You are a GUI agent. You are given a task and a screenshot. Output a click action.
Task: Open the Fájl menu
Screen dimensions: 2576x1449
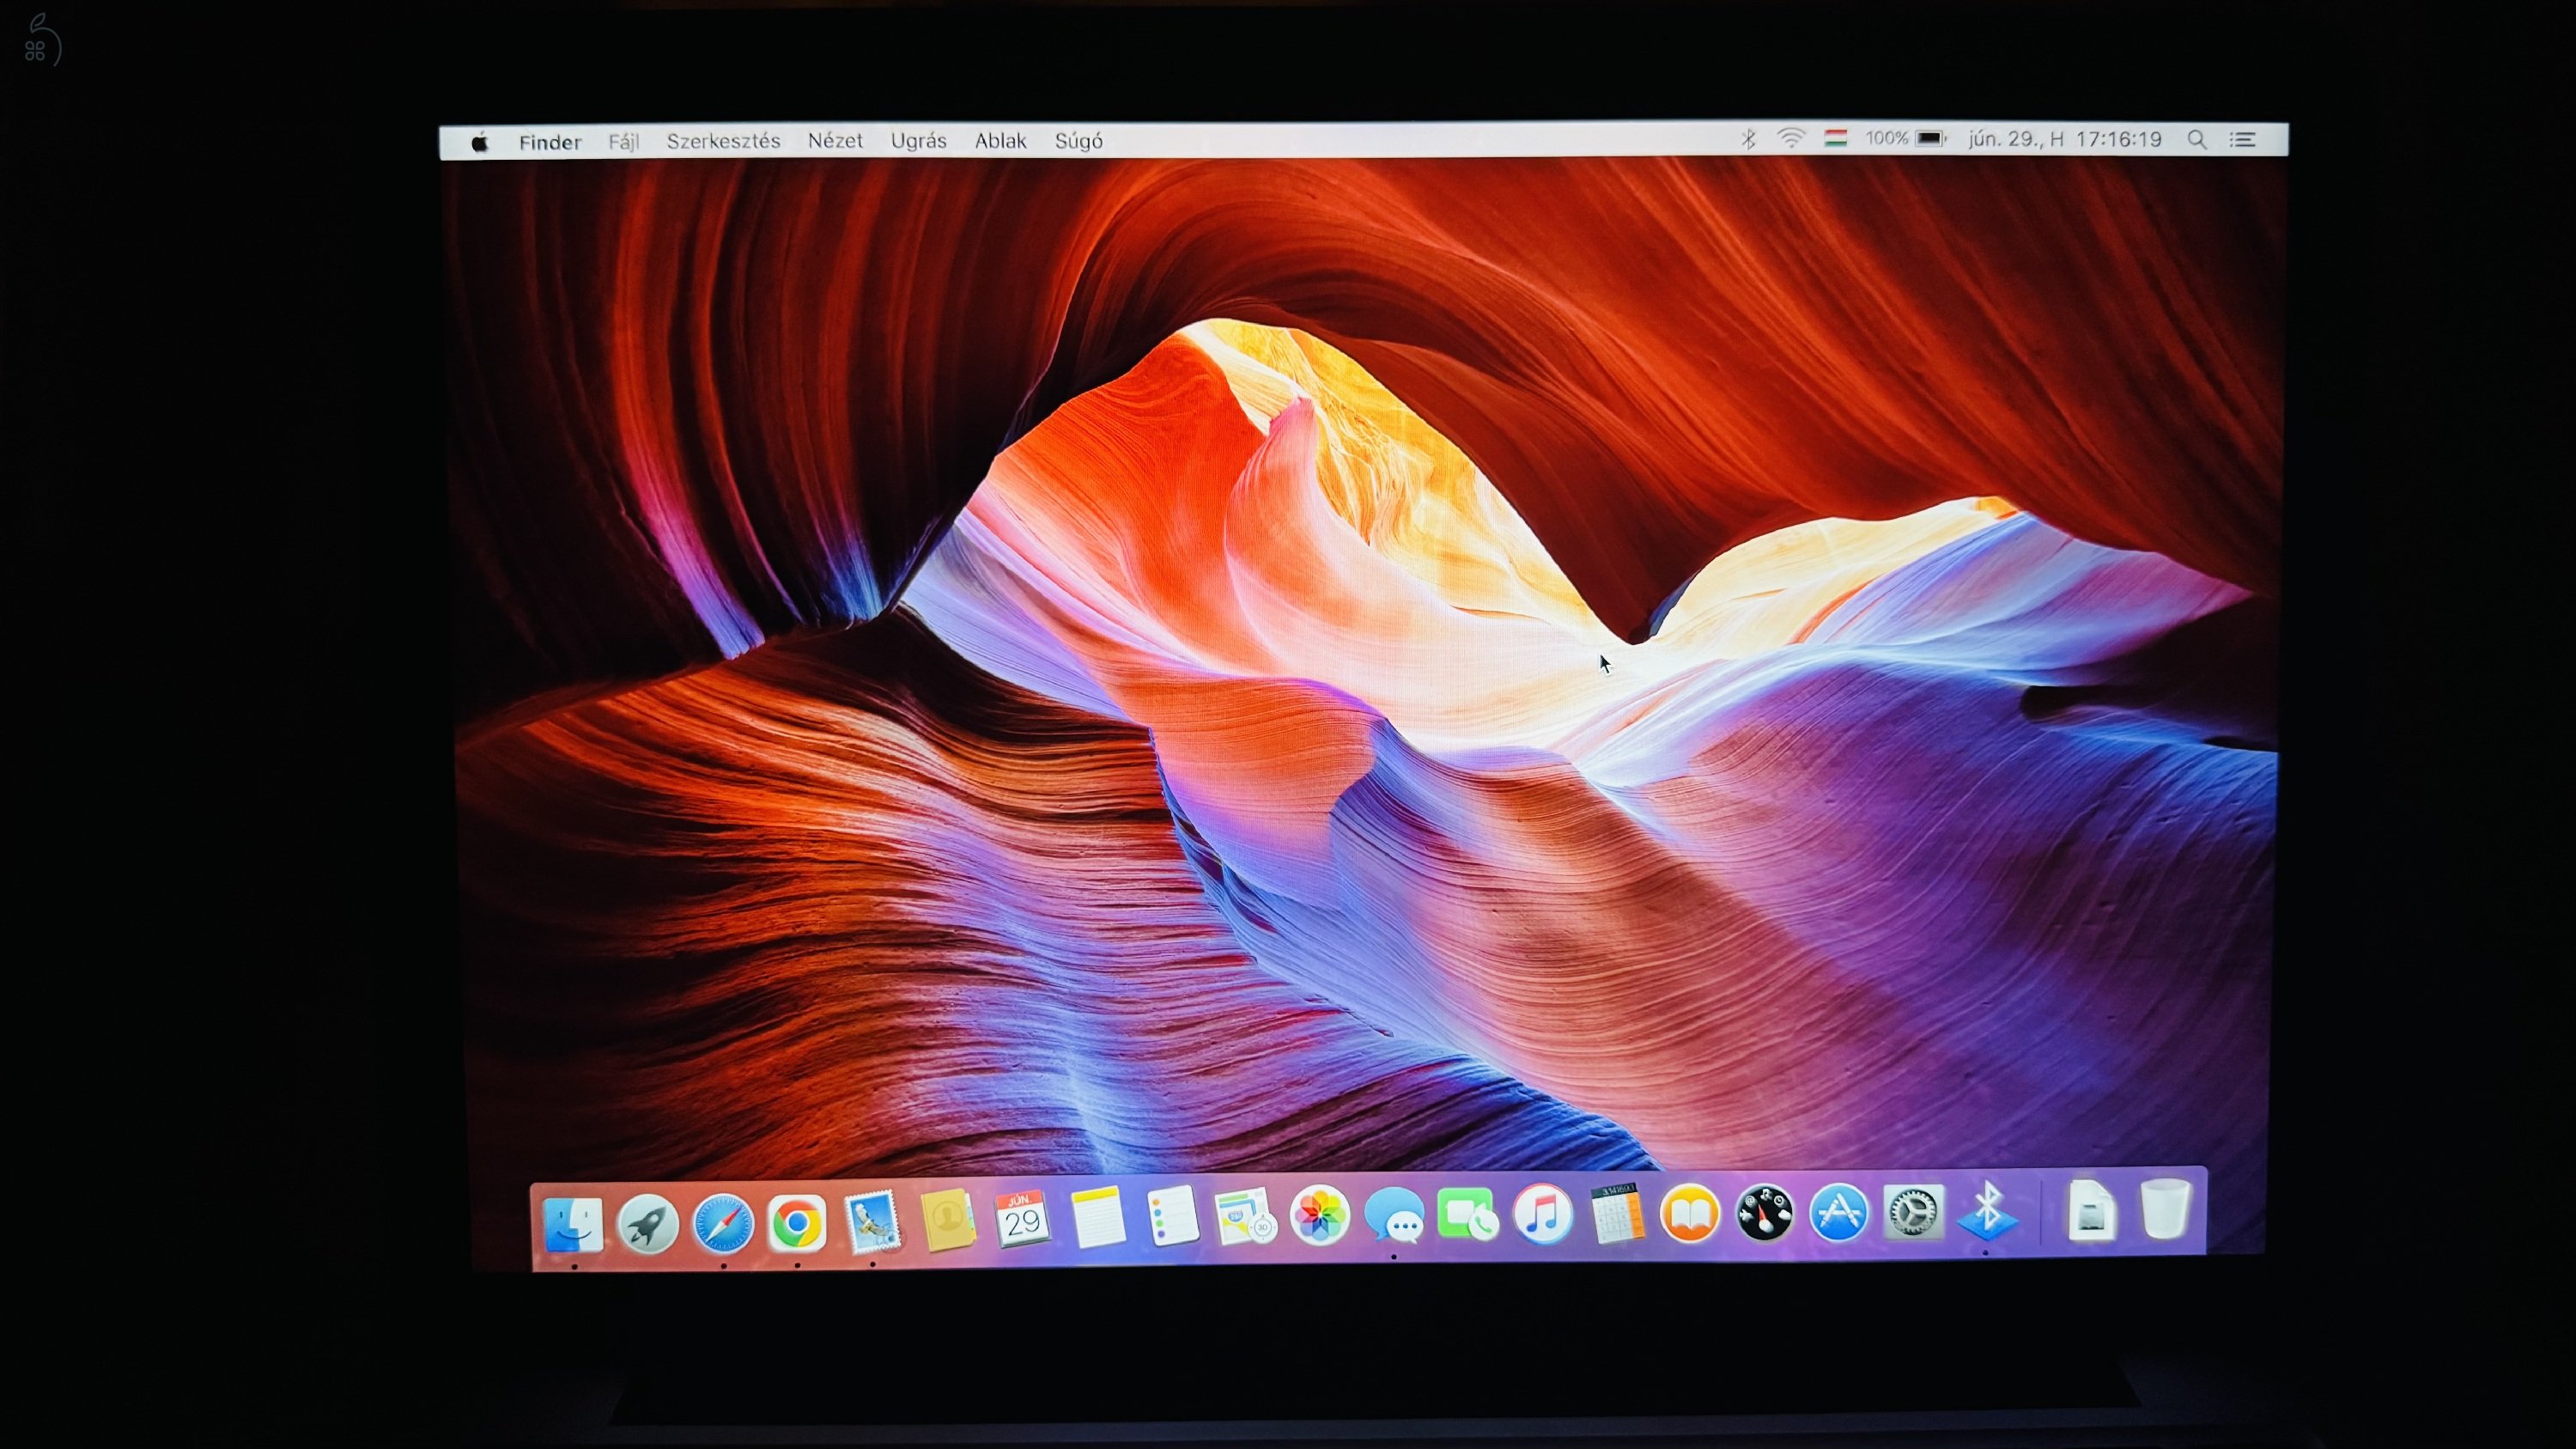623,142
